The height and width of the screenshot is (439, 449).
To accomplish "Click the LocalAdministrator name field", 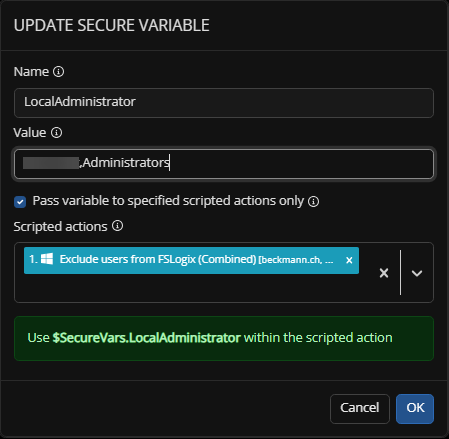I will 224,103.
